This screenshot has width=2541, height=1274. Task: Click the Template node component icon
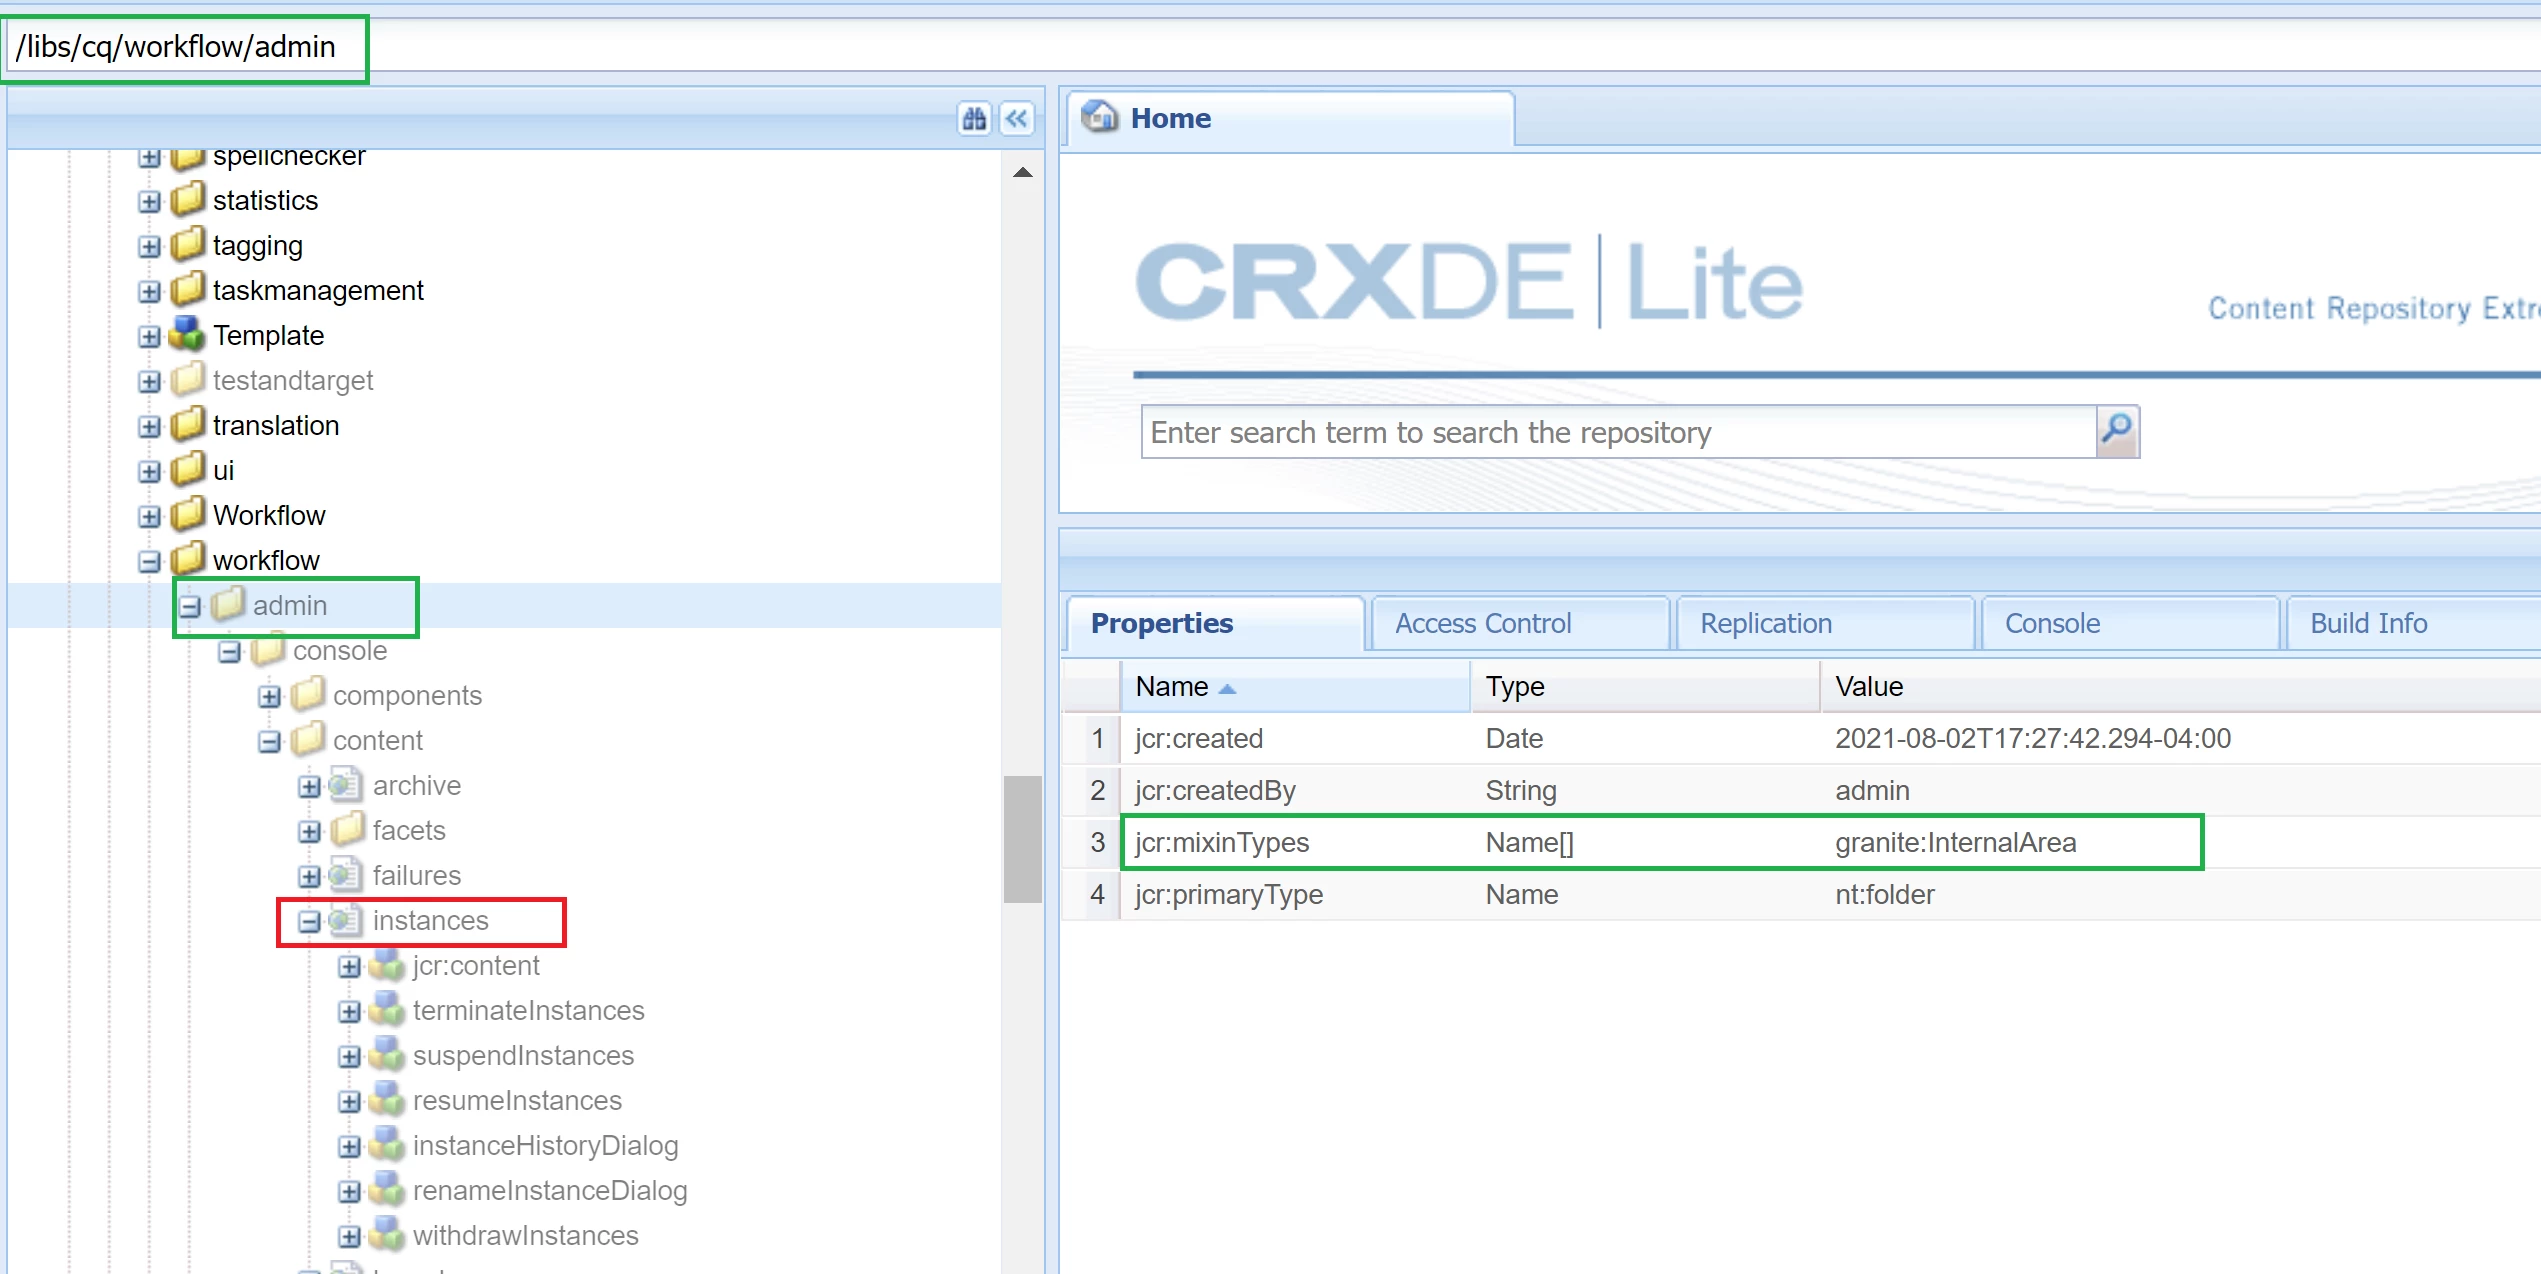(187, 334)
